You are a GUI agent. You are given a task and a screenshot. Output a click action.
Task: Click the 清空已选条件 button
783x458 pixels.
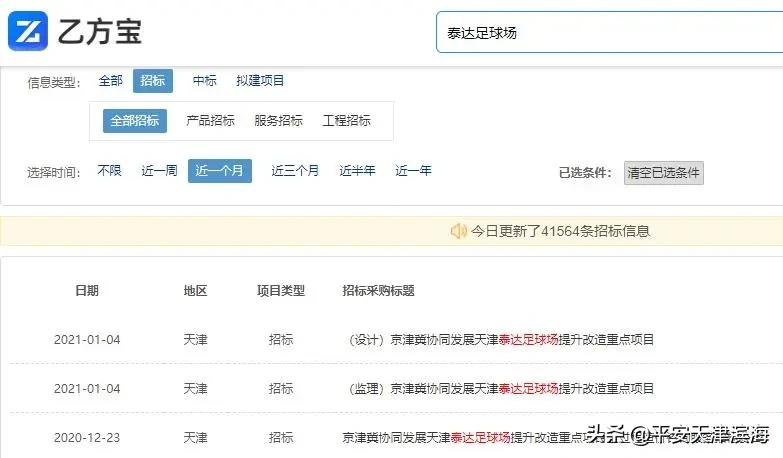pos(664,173)
